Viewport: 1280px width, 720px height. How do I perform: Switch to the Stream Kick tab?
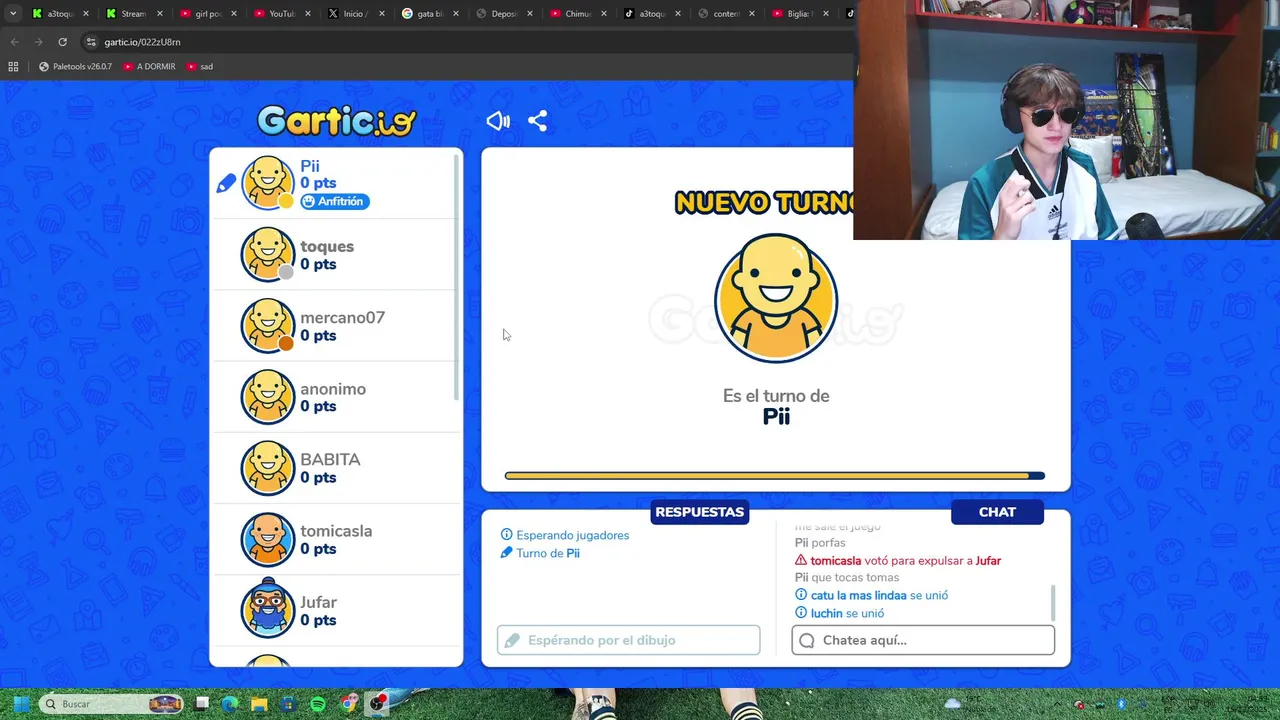coord(133,14)
